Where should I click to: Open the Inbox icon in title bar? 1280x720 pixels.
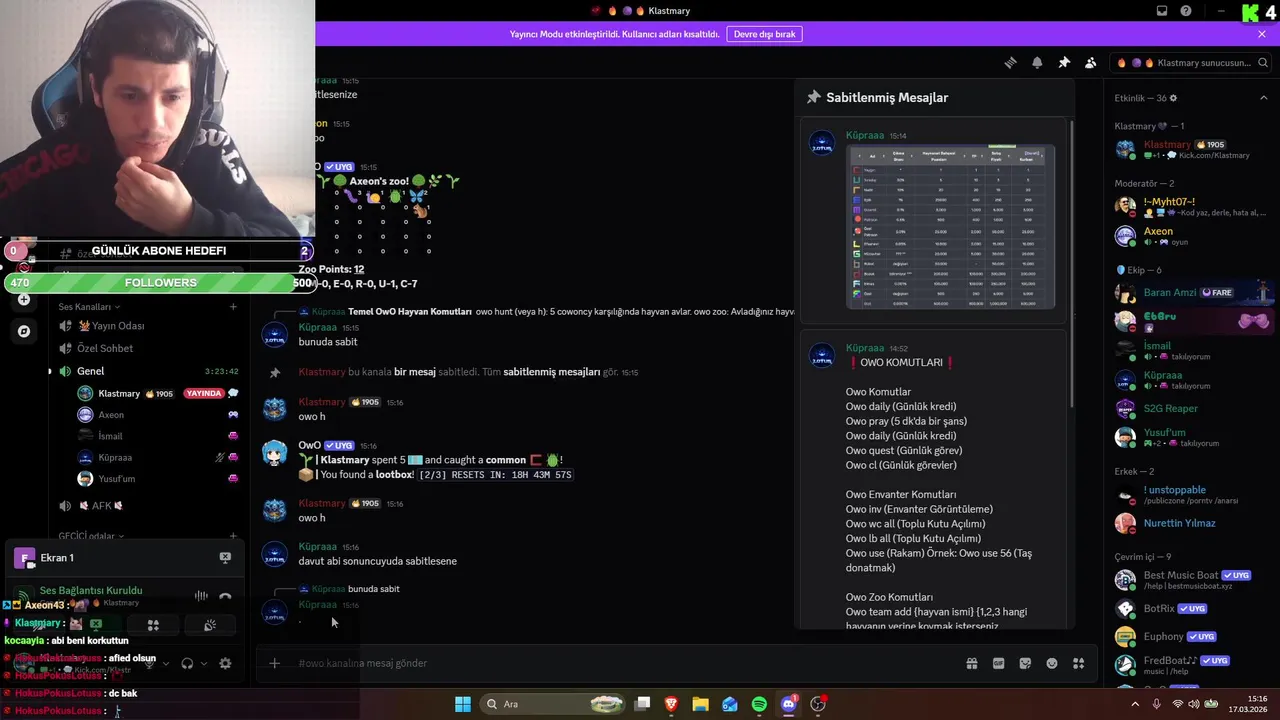pyautogui.click(x=1162, y=11)
